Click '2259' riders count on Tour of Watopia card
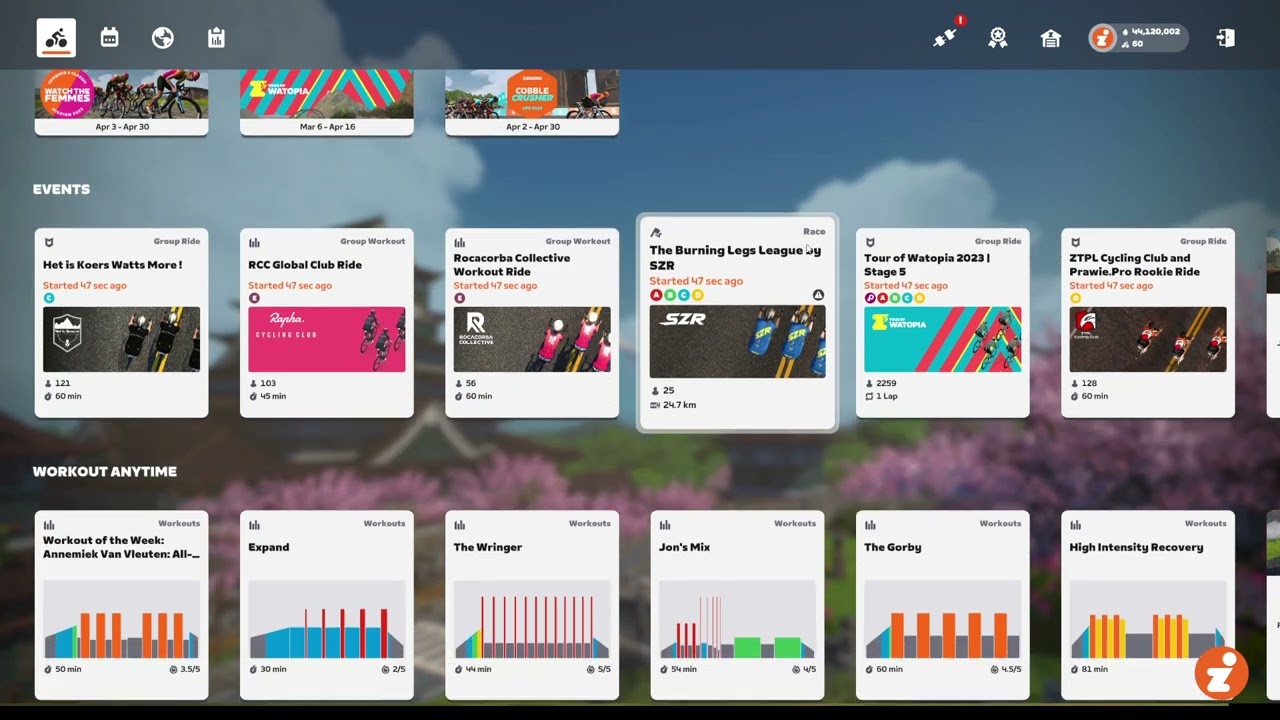The height and width of the screenshot is (720, 1280). [886, 383]
